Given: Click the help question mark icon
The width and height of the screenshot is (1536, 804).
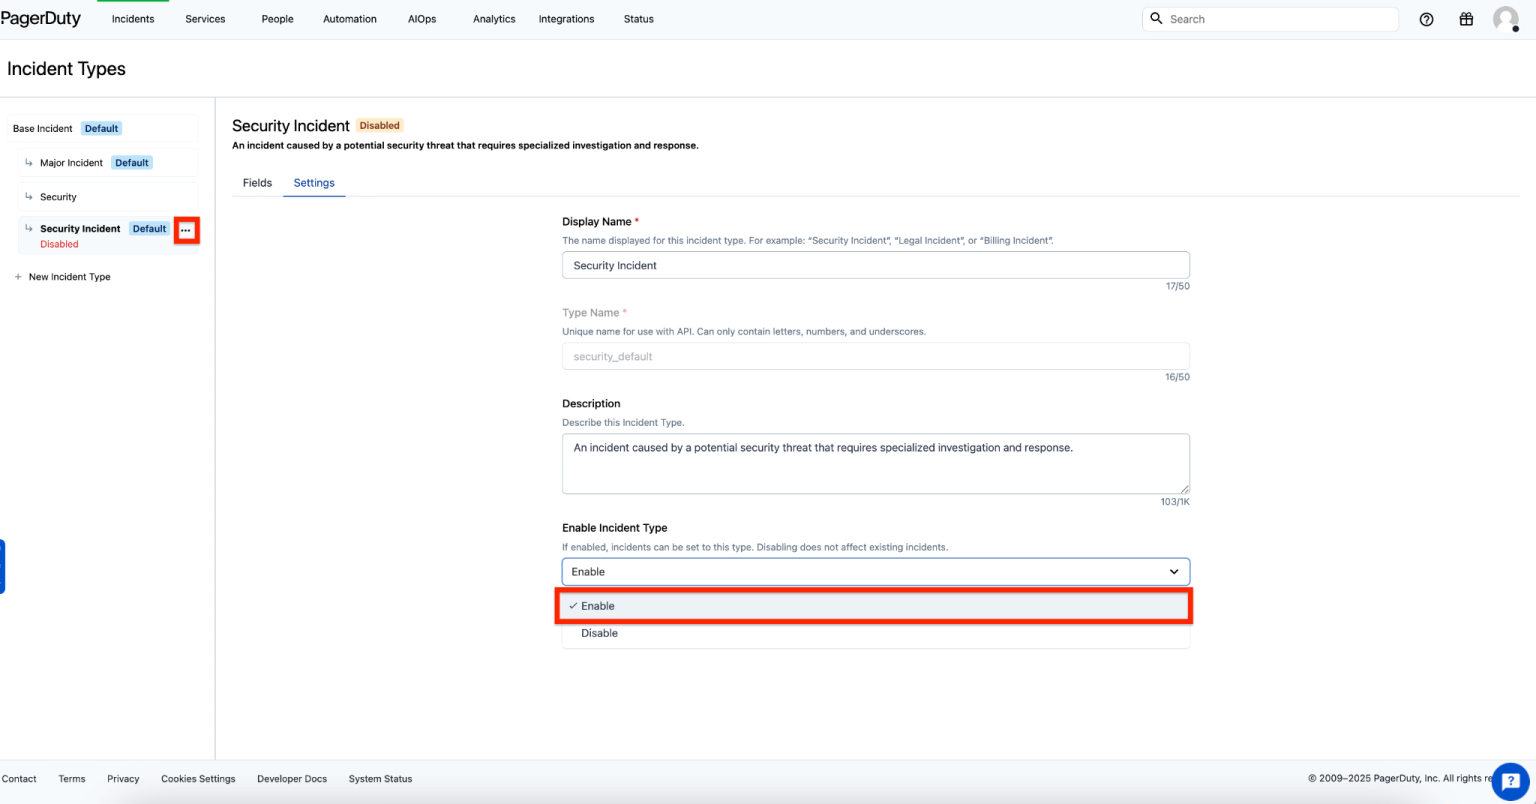Looking at the screenshot, I should (x=1426, y=19).
